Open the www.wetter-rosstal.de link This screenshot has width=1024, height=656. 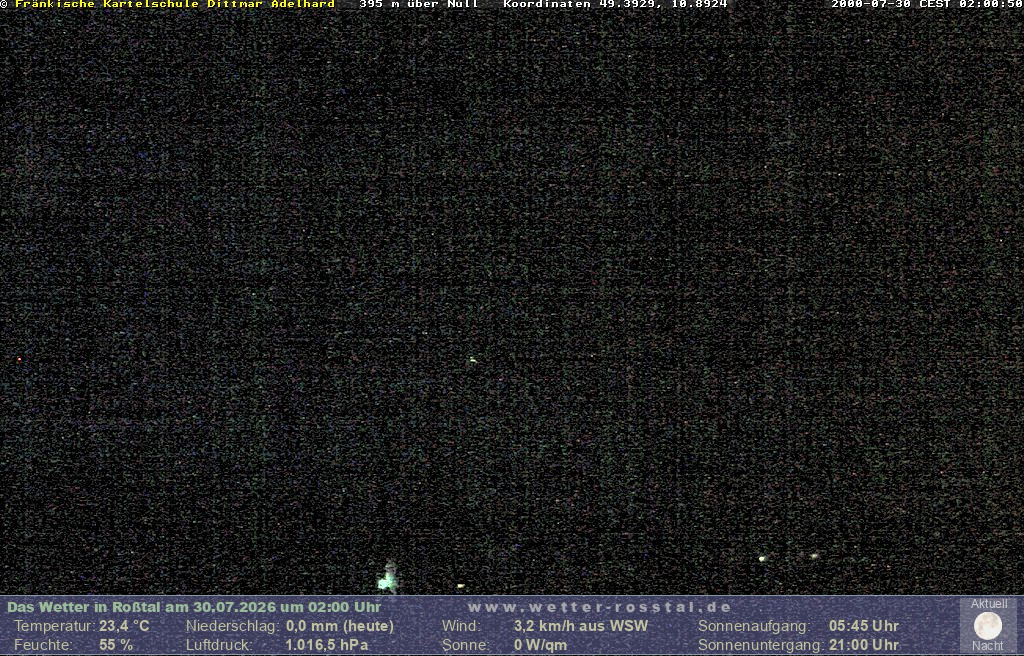pyautogui.click(x=600, y=607)
